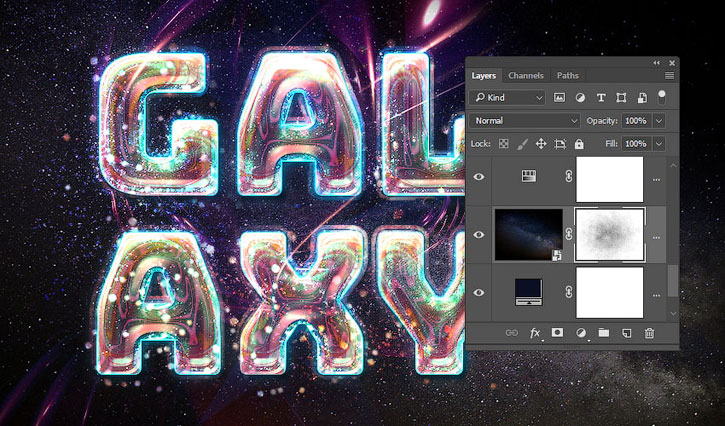The image size is (725, 426).
Task: Toggle mask link on starry sky layer
Action: [569, 234]
